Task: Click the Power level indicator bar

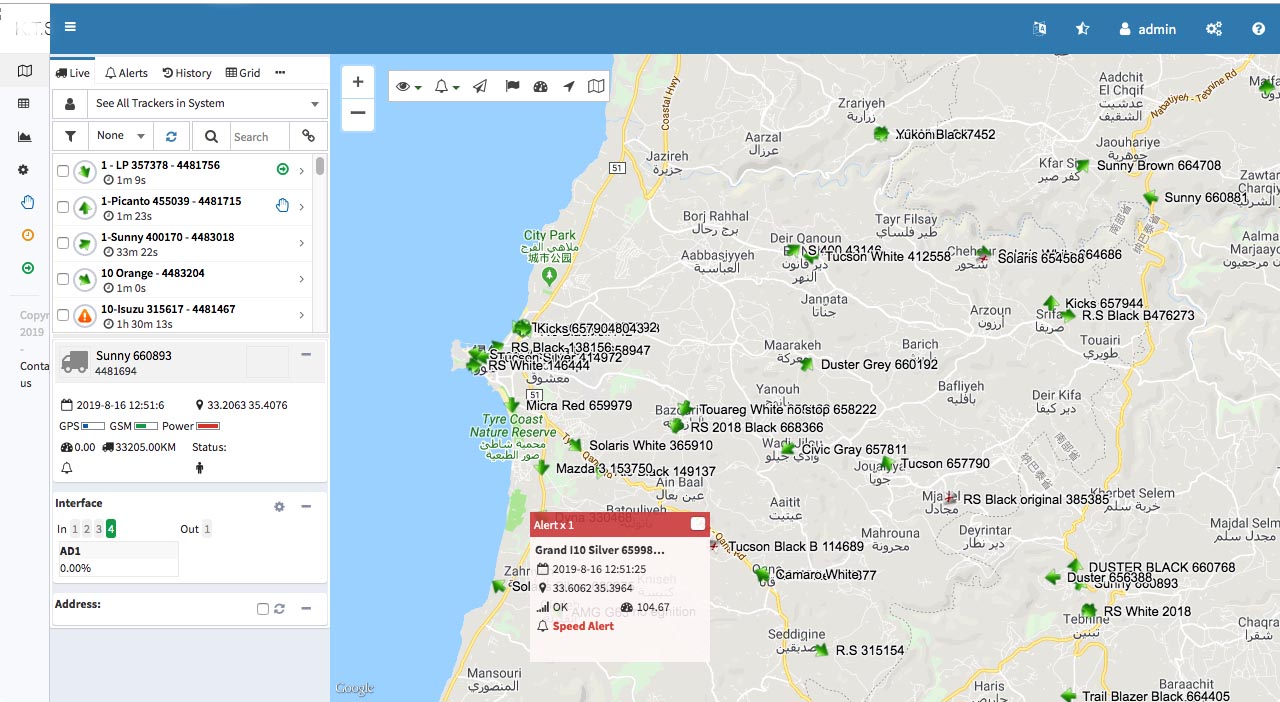Action: [208, 426]
